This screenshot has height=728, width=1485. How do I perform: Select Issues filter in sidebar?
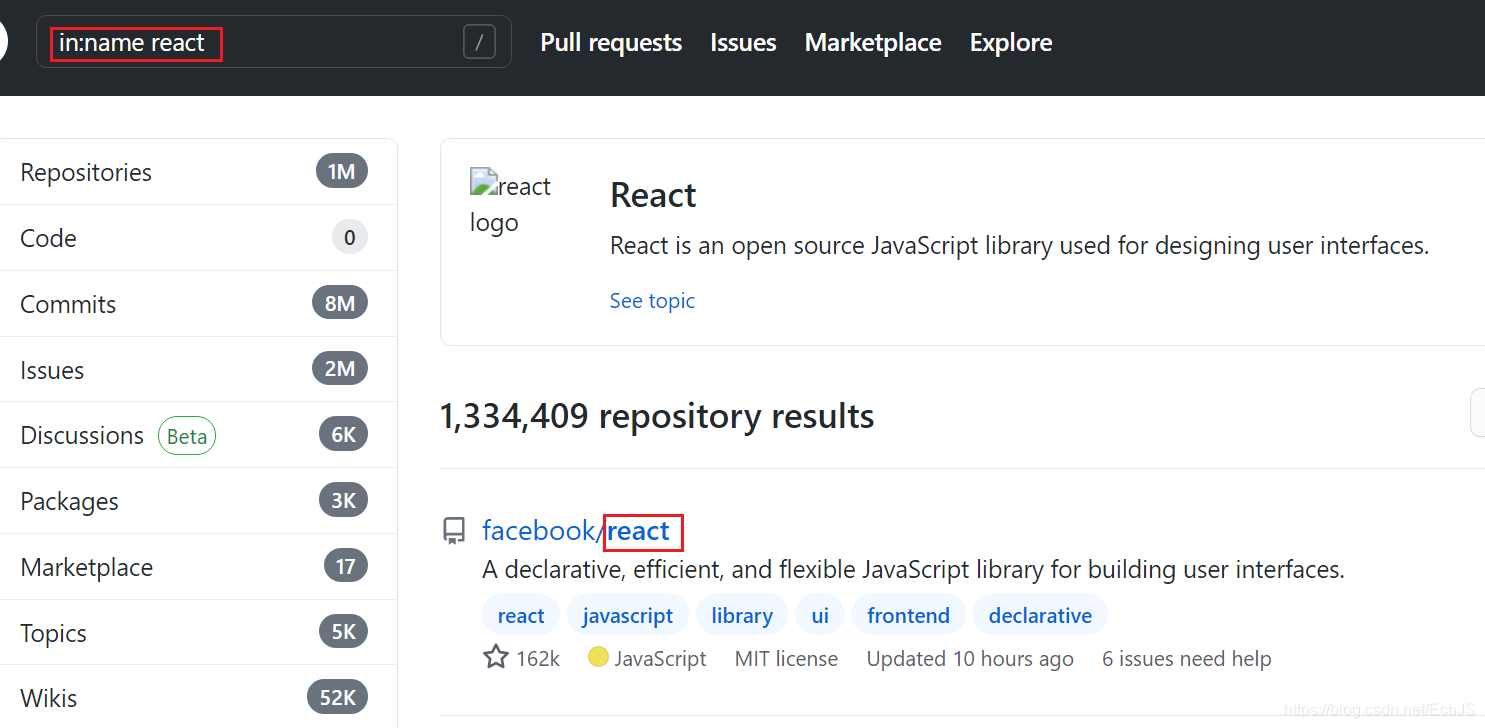(198, 370)
